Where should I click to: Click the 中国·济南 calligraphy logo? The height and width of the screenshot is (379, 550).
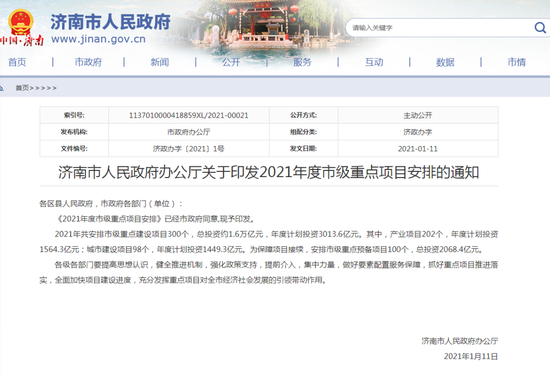(22, 41)
